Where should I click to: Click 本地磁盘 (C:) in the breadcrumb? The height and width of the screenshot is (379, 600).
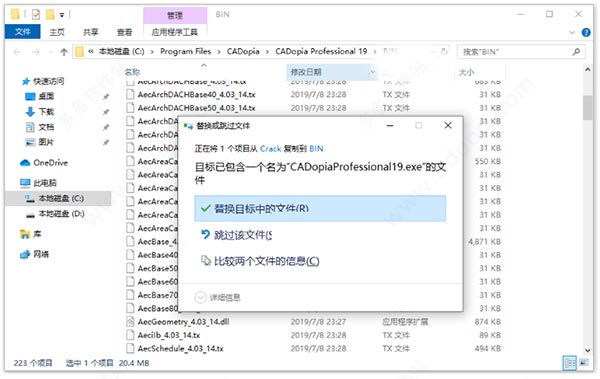point(121,51)
